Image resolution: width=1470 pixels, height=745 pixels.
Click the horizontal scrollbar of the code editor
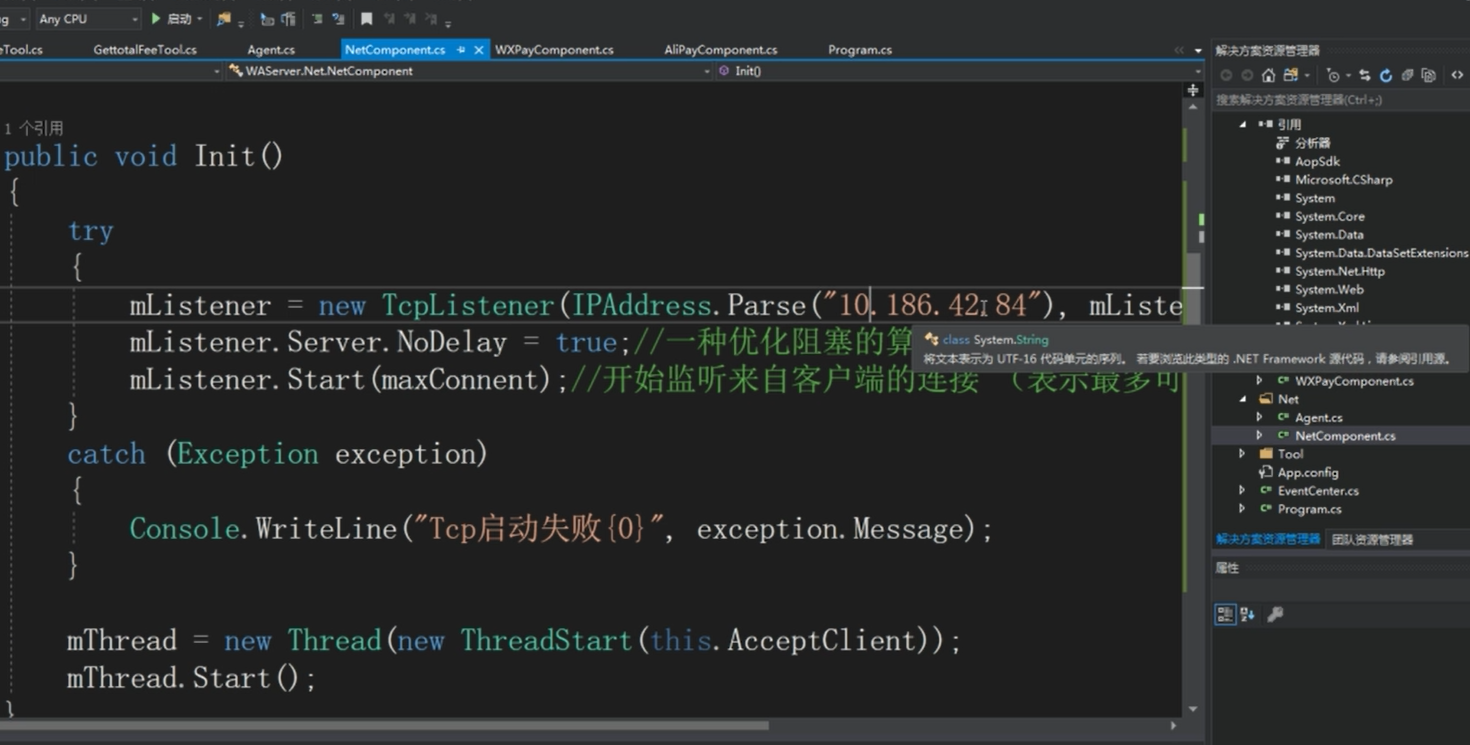point(384,726)
